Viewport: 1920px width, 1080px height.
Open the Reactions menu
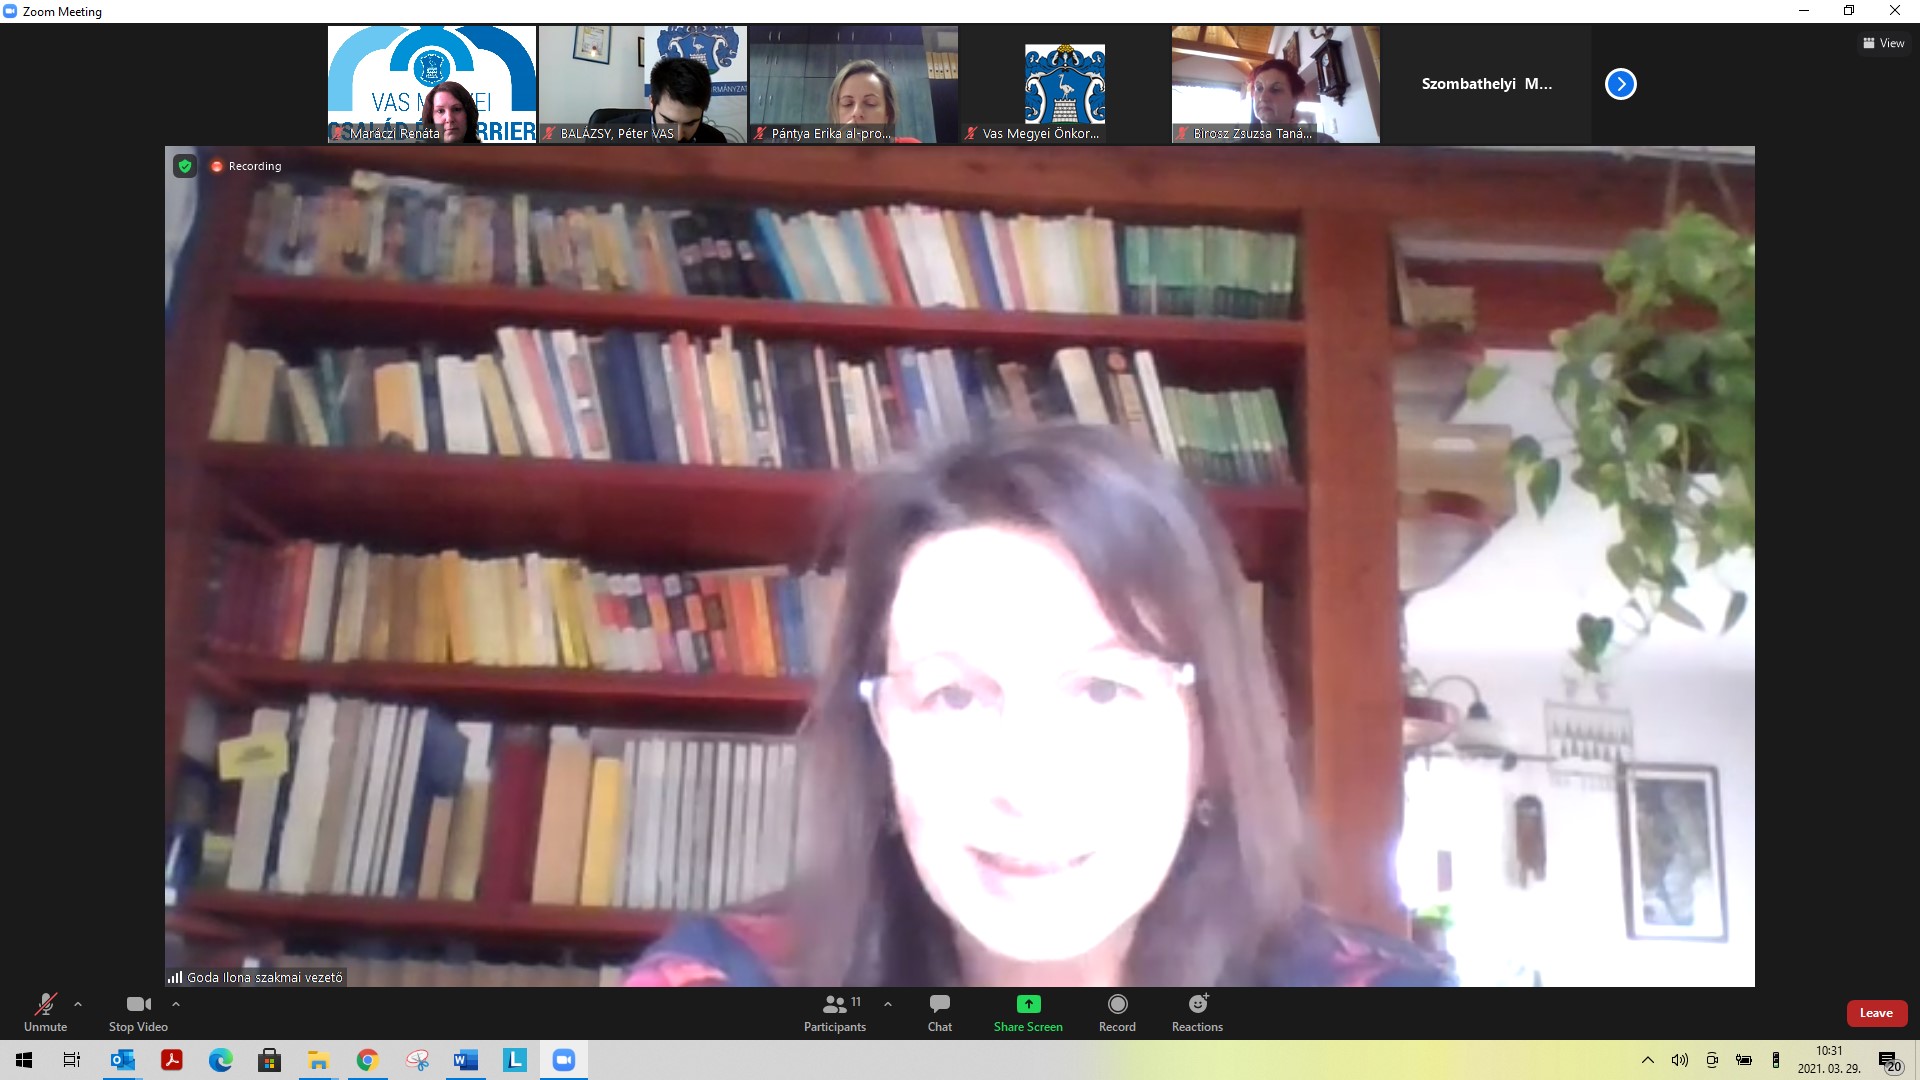pyautogui.click(x=1197, y=1012)
